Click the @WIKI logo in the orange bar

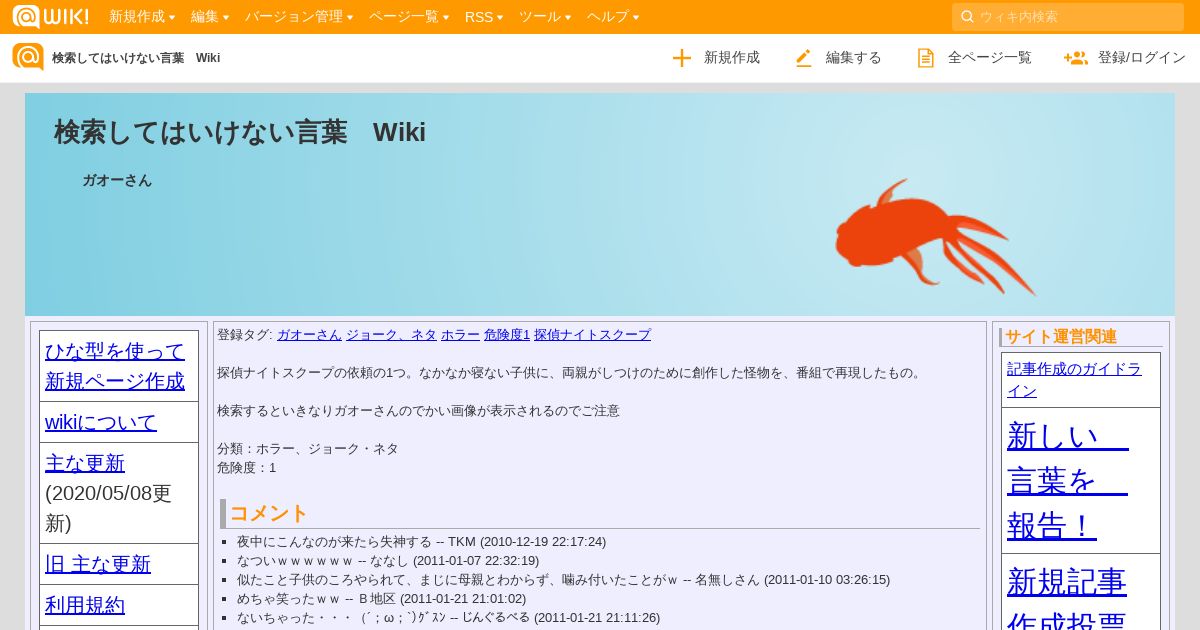pos(50,17)
